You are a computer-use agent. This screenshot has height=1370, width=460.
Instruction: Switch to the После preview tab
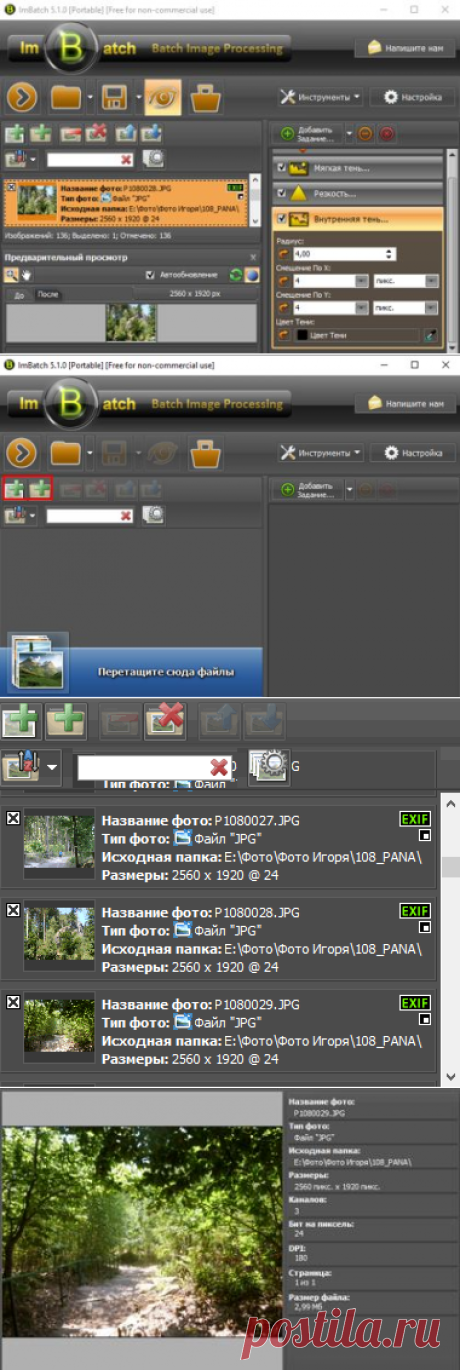pos(47,295)
